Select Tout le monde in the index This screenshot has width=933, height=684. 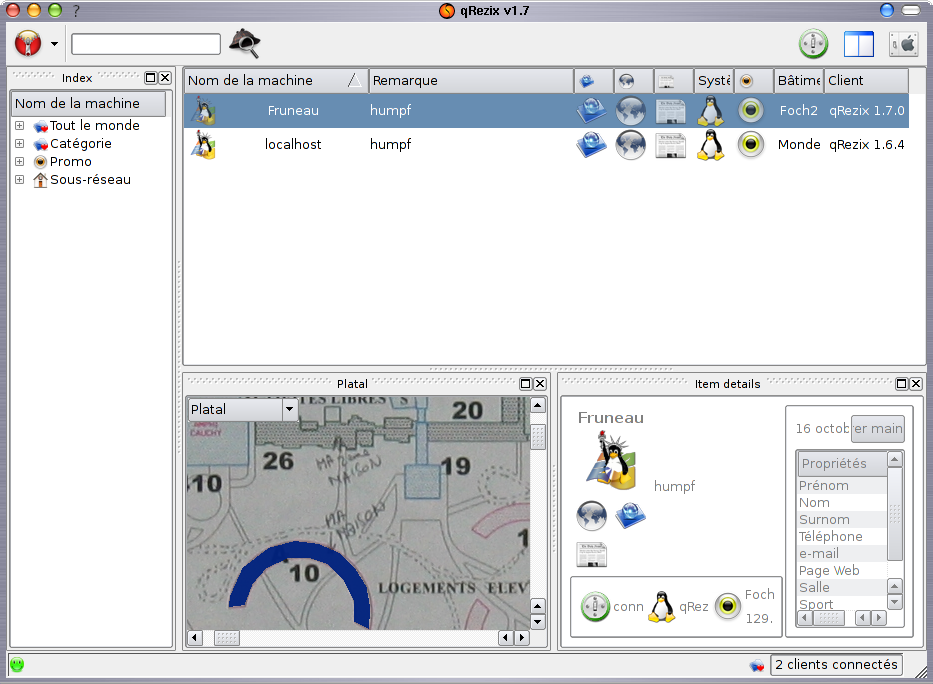click(x=95, y=125)
